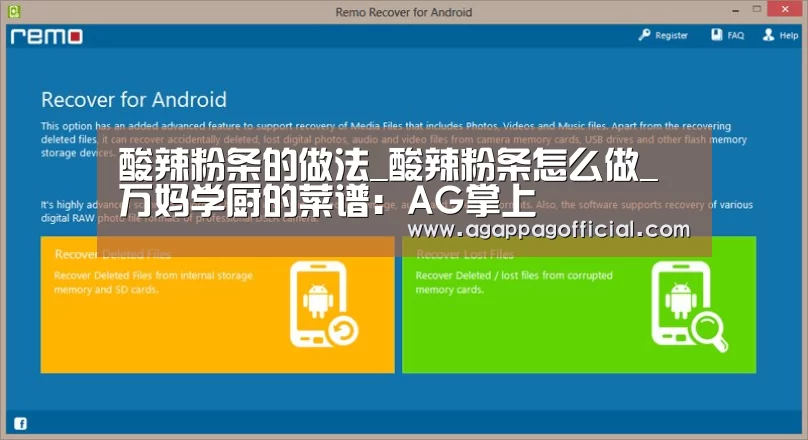
Task: Select the Recover Deleted Files tile
Action: coord(217,304)
